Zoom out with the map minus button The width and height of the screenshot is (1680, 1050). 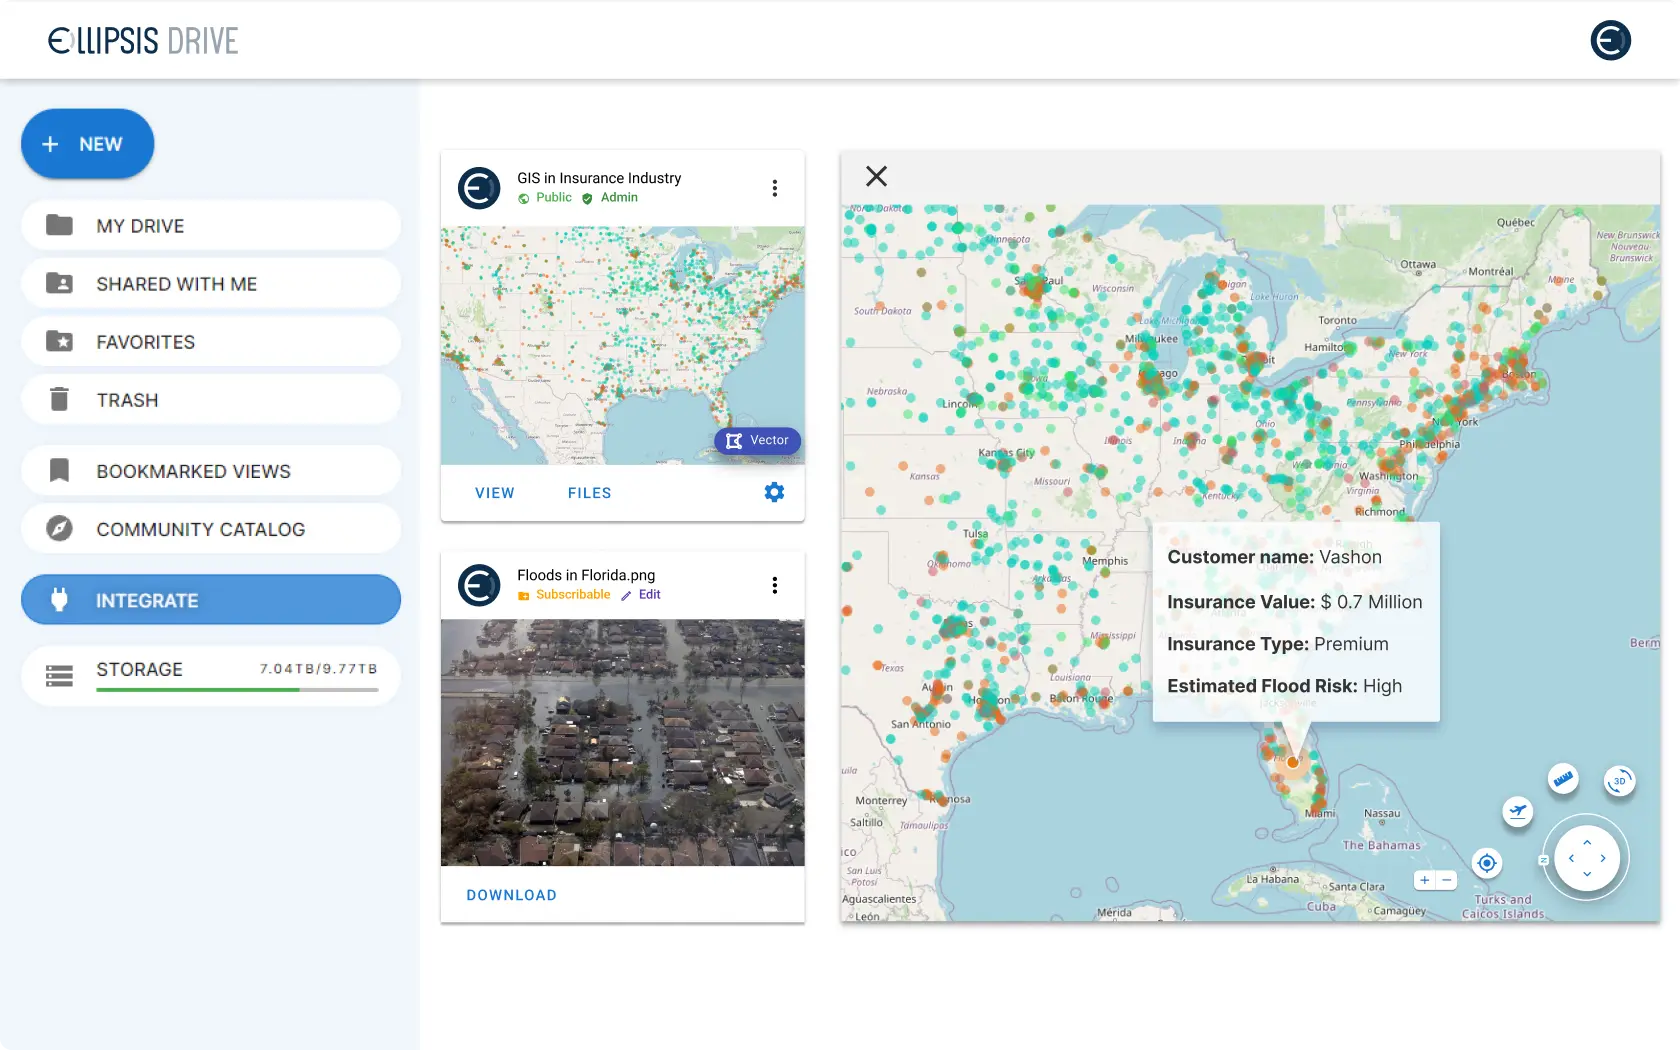1447,880
